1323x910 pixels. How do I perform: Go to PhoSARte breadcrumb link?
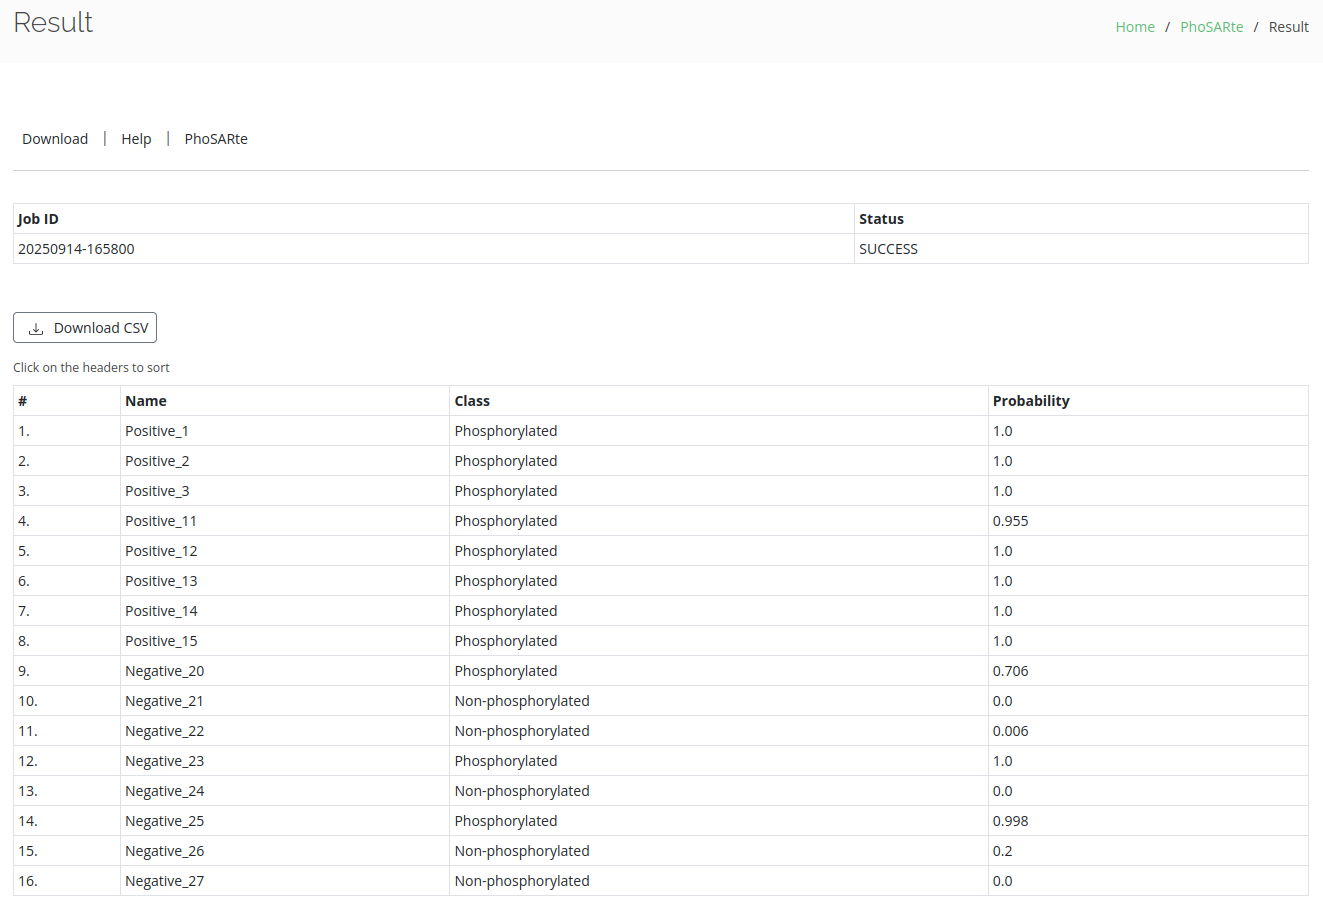[1211, 27]
